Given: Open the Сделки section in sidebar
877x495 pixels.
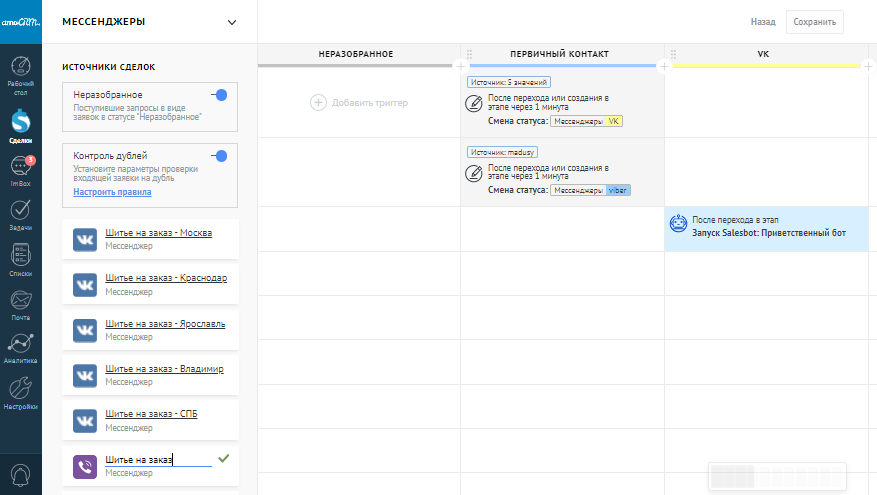Looking at the screenshot, I should pos(20,125).
